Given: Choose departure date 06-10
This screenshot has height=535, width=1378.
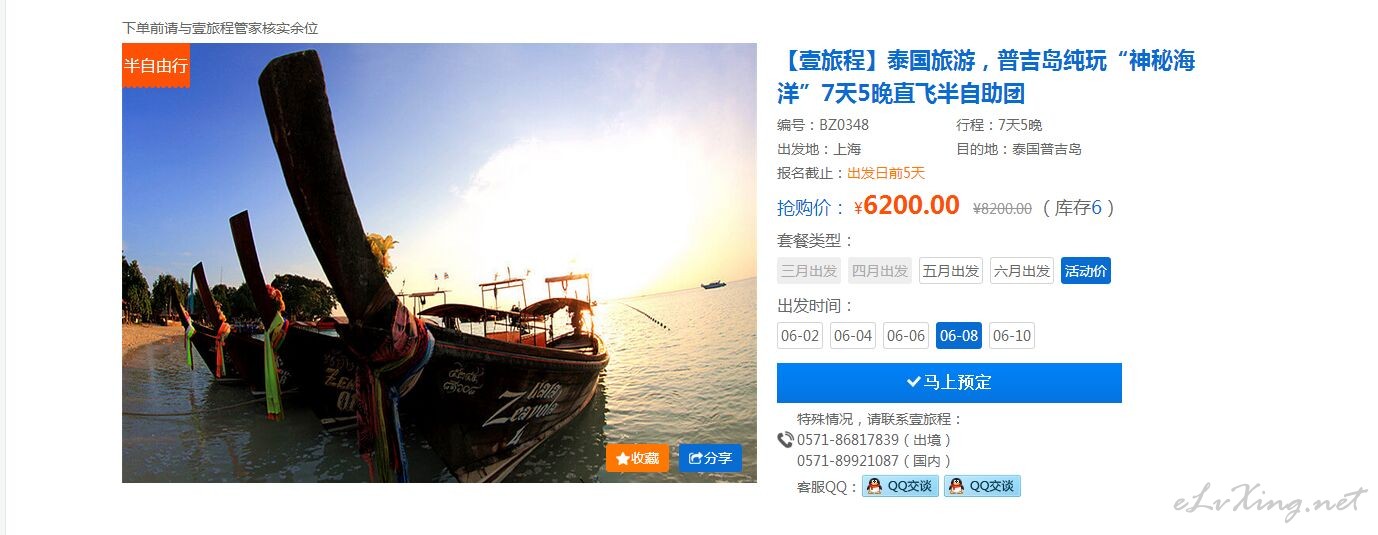Looking at the screenshot, I should point(1012,336).
